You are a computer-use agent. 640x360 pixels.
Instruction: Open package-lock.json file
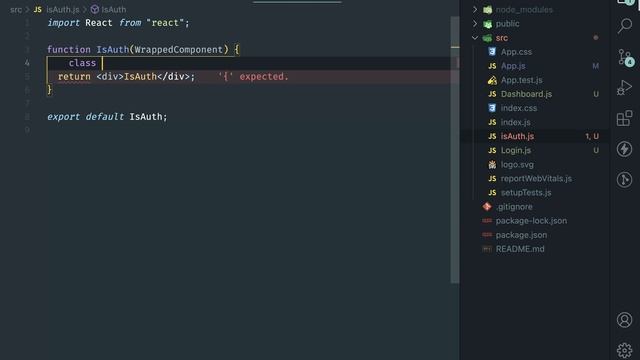click(x=531, y=221)
